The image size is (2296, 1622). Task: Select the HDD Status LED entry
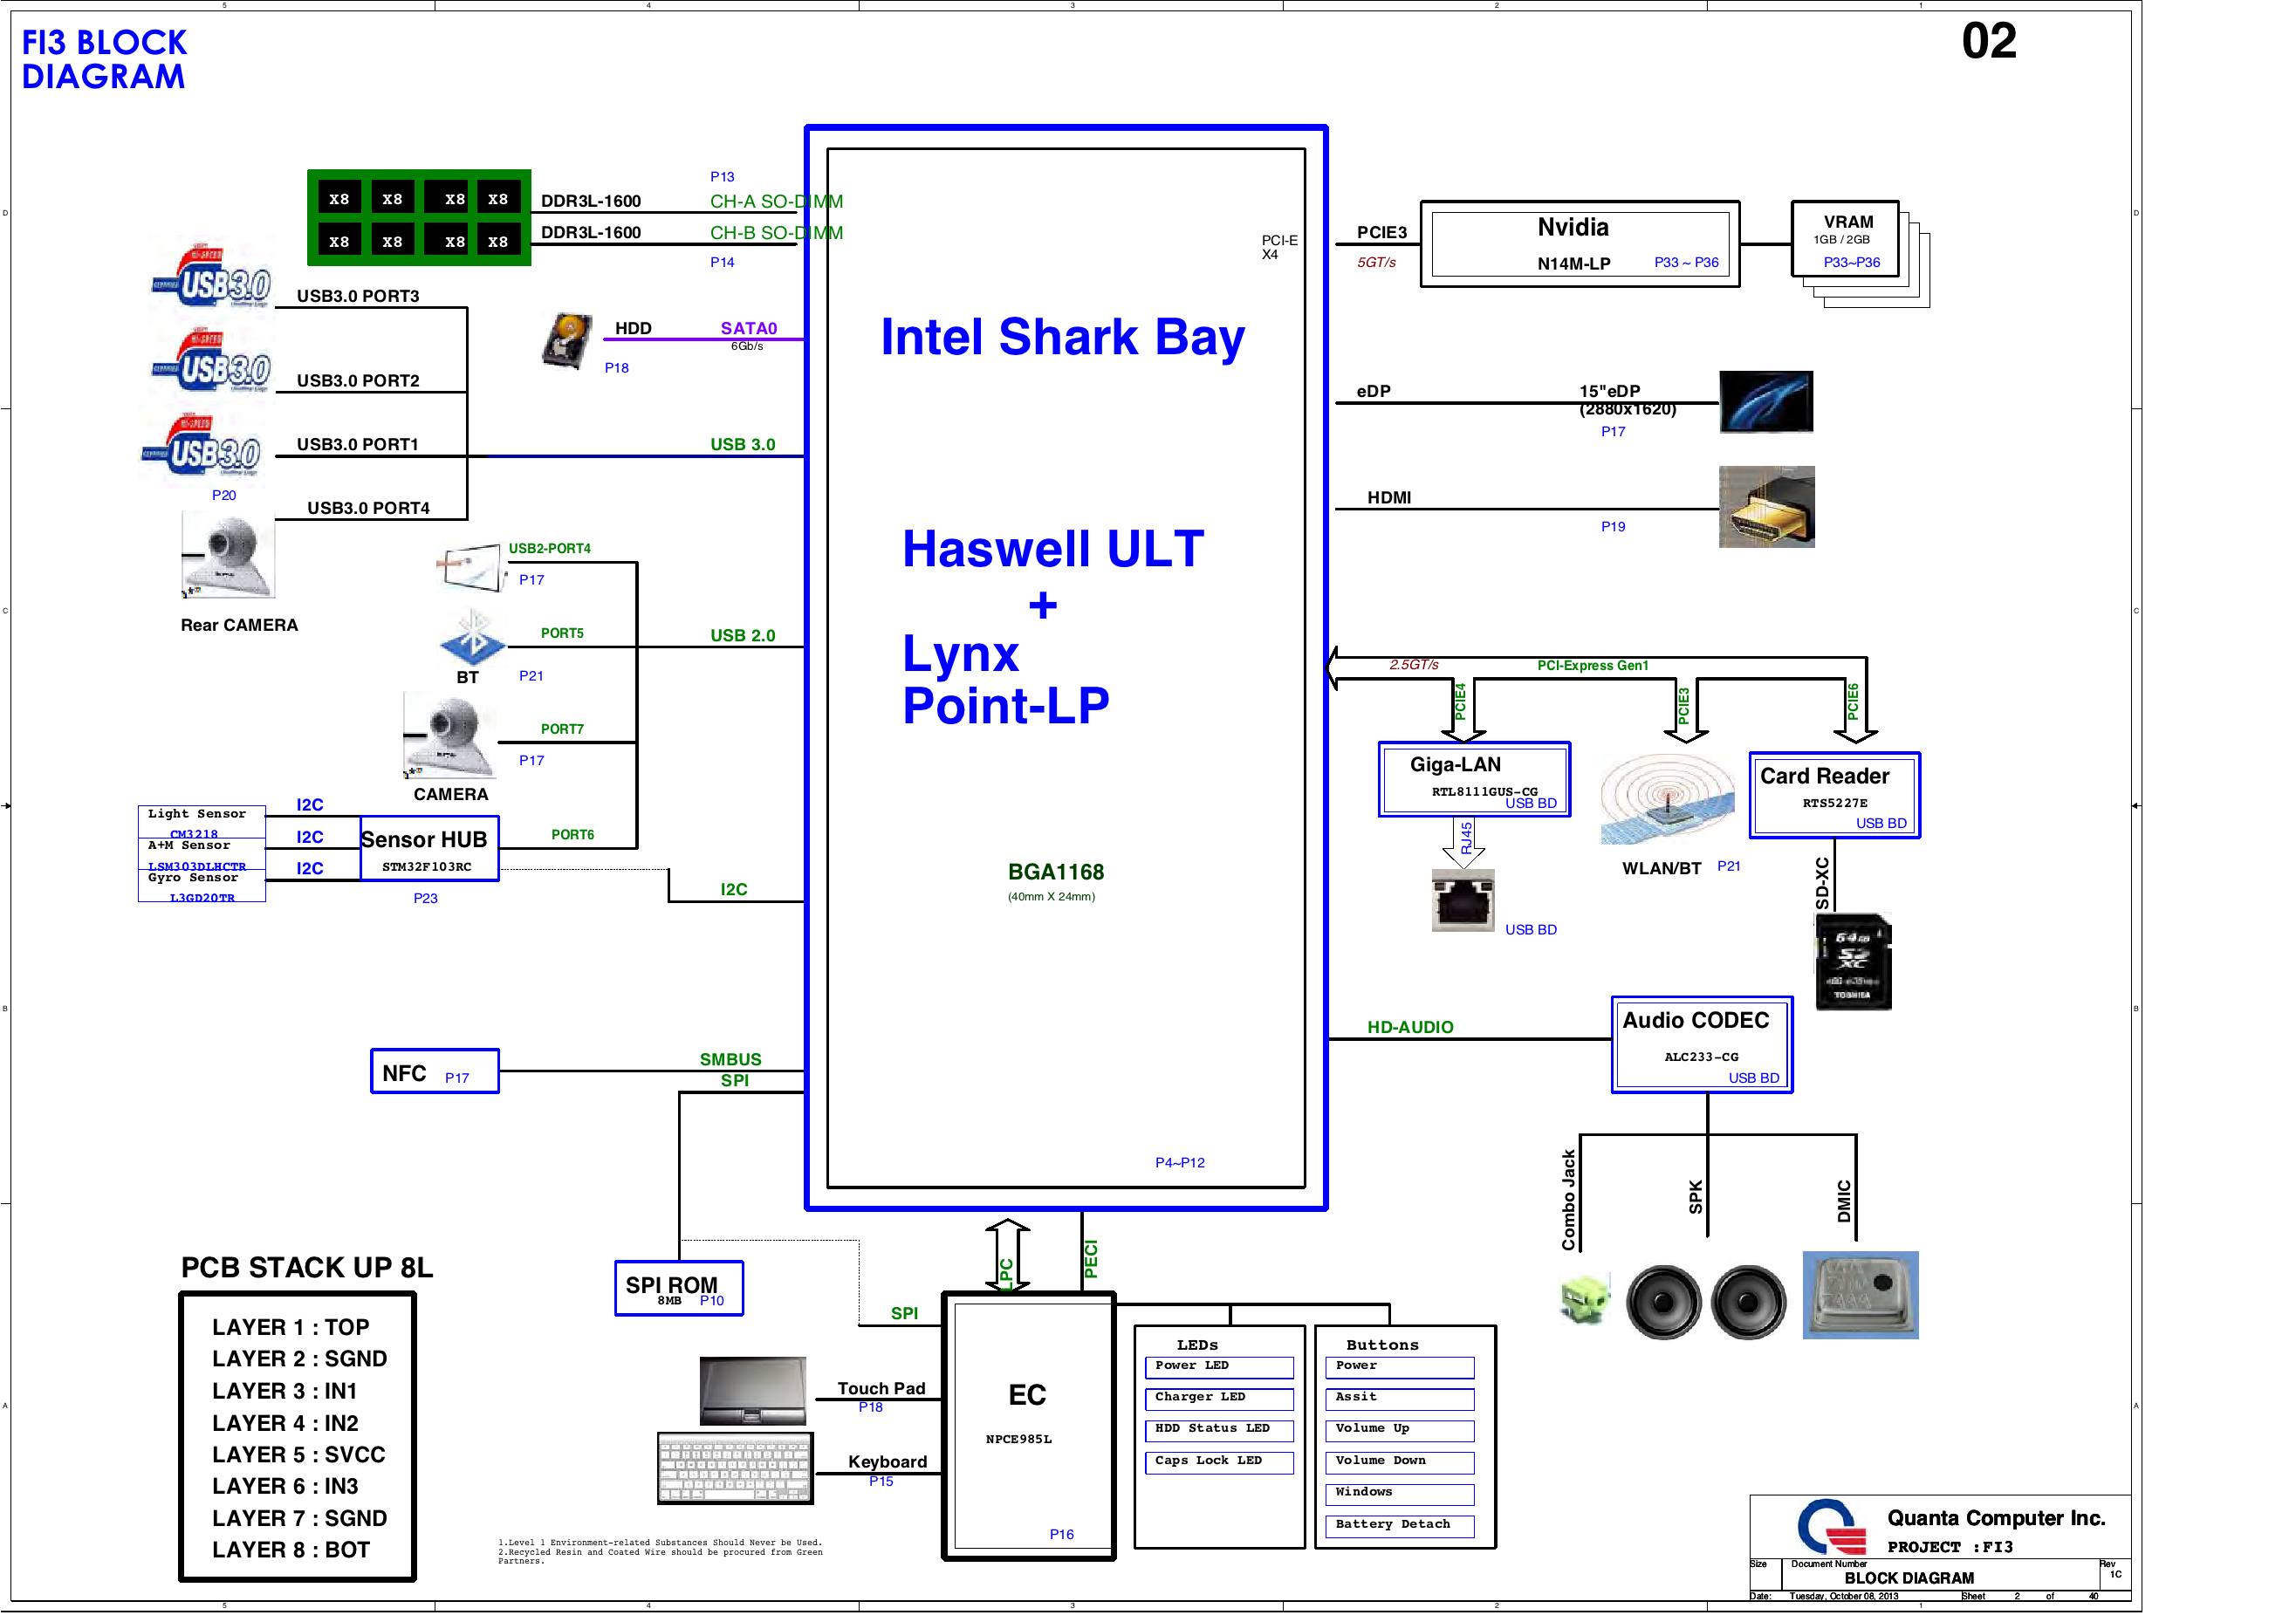pos(1218,1431)
